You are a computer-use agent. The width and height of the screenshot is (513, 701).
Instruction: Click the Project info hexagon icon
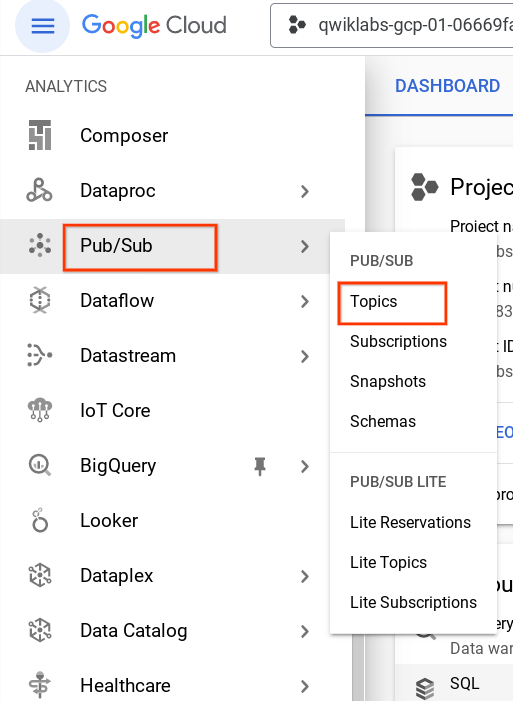click(424, 187)
